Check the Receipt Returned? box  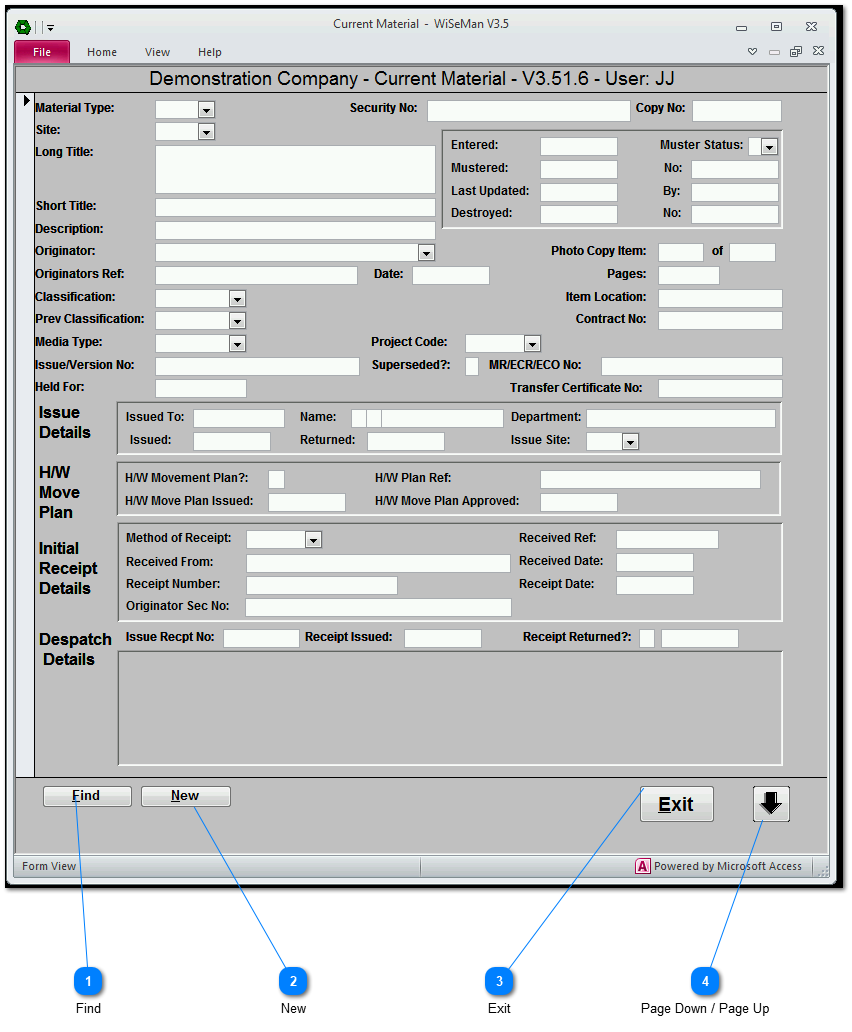coord(647,638)
